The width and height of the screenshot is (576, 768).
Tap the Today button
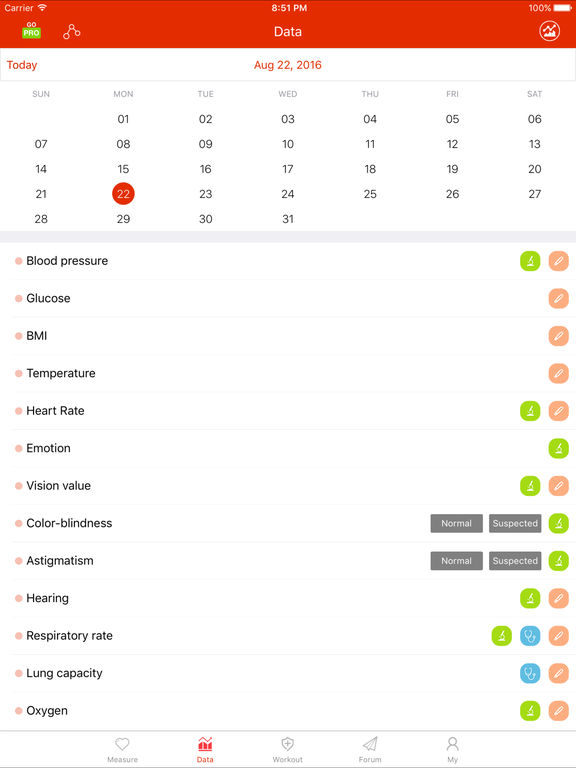tap(22, 65)
